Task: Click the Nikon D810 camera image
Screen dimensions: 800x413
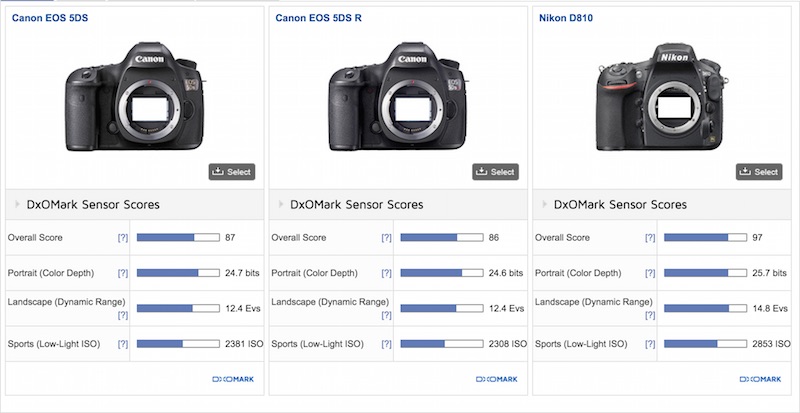Action: (x=662, y=97)
